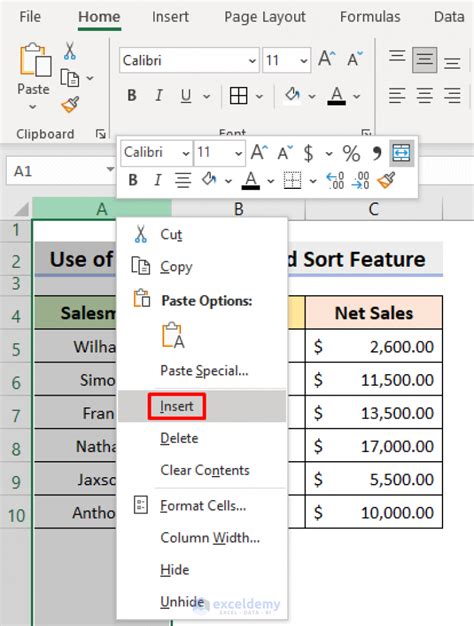Apply Percent Style in mini toolbar
The image size is (474, 626).
[351, 153]
